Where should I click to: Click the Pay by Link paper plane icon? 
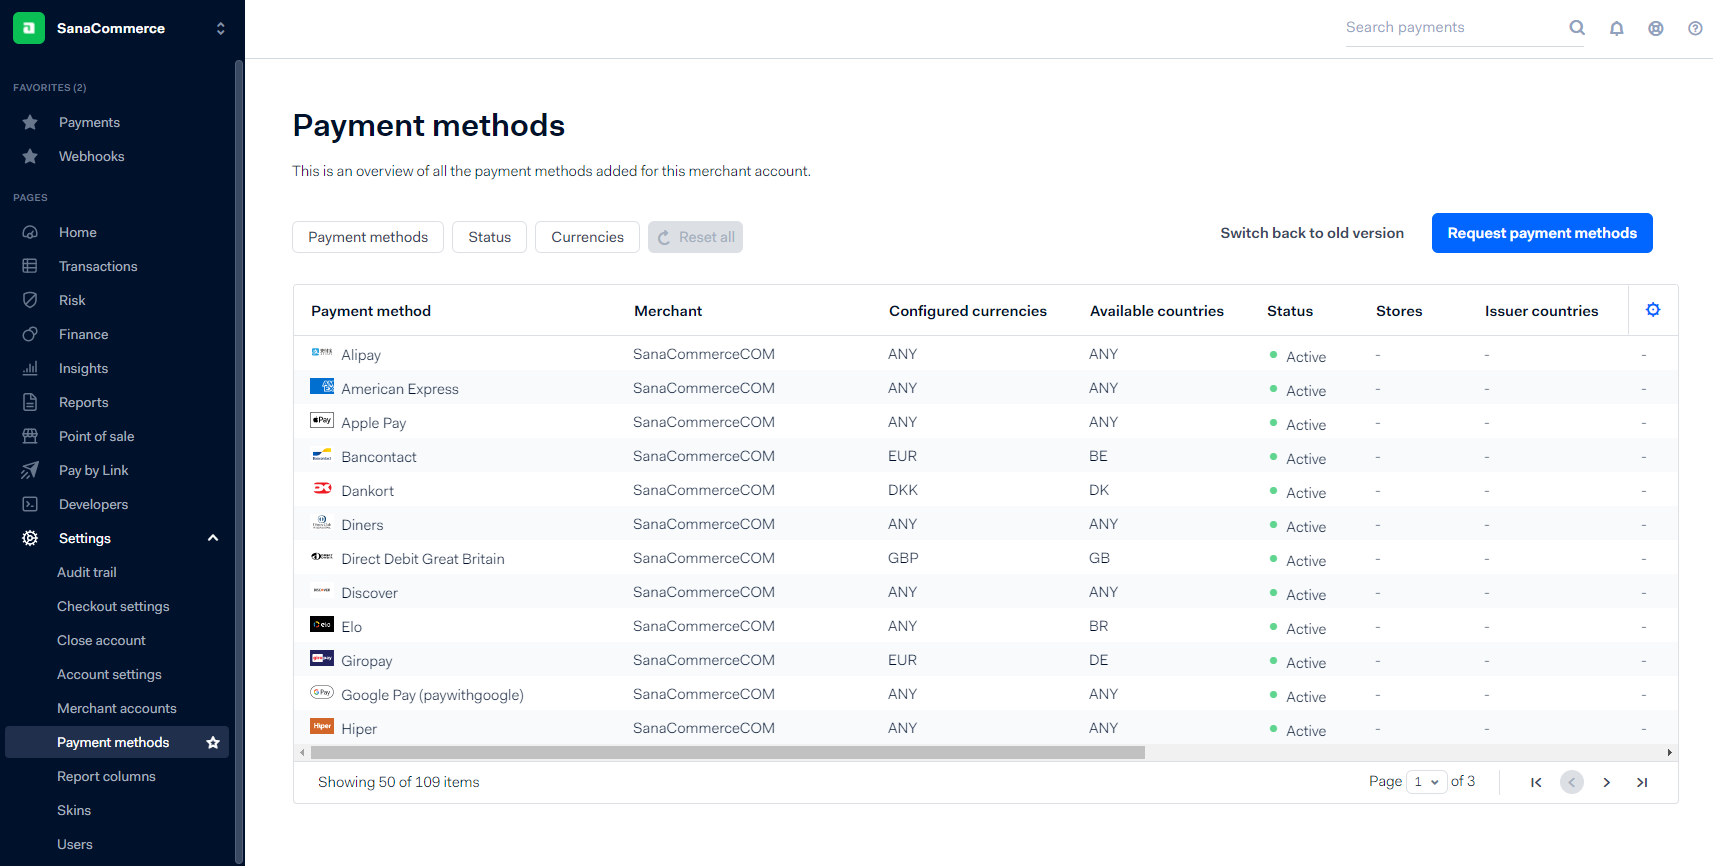[30, 470]
